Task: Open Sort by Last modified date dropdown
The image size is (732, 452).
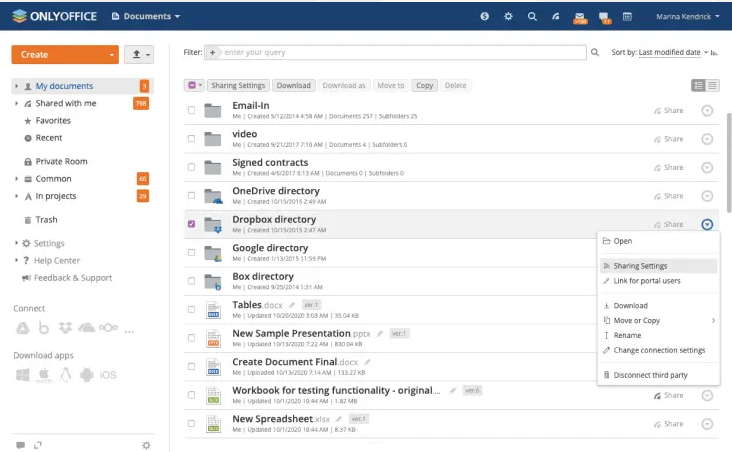Action: click(673, 52)
